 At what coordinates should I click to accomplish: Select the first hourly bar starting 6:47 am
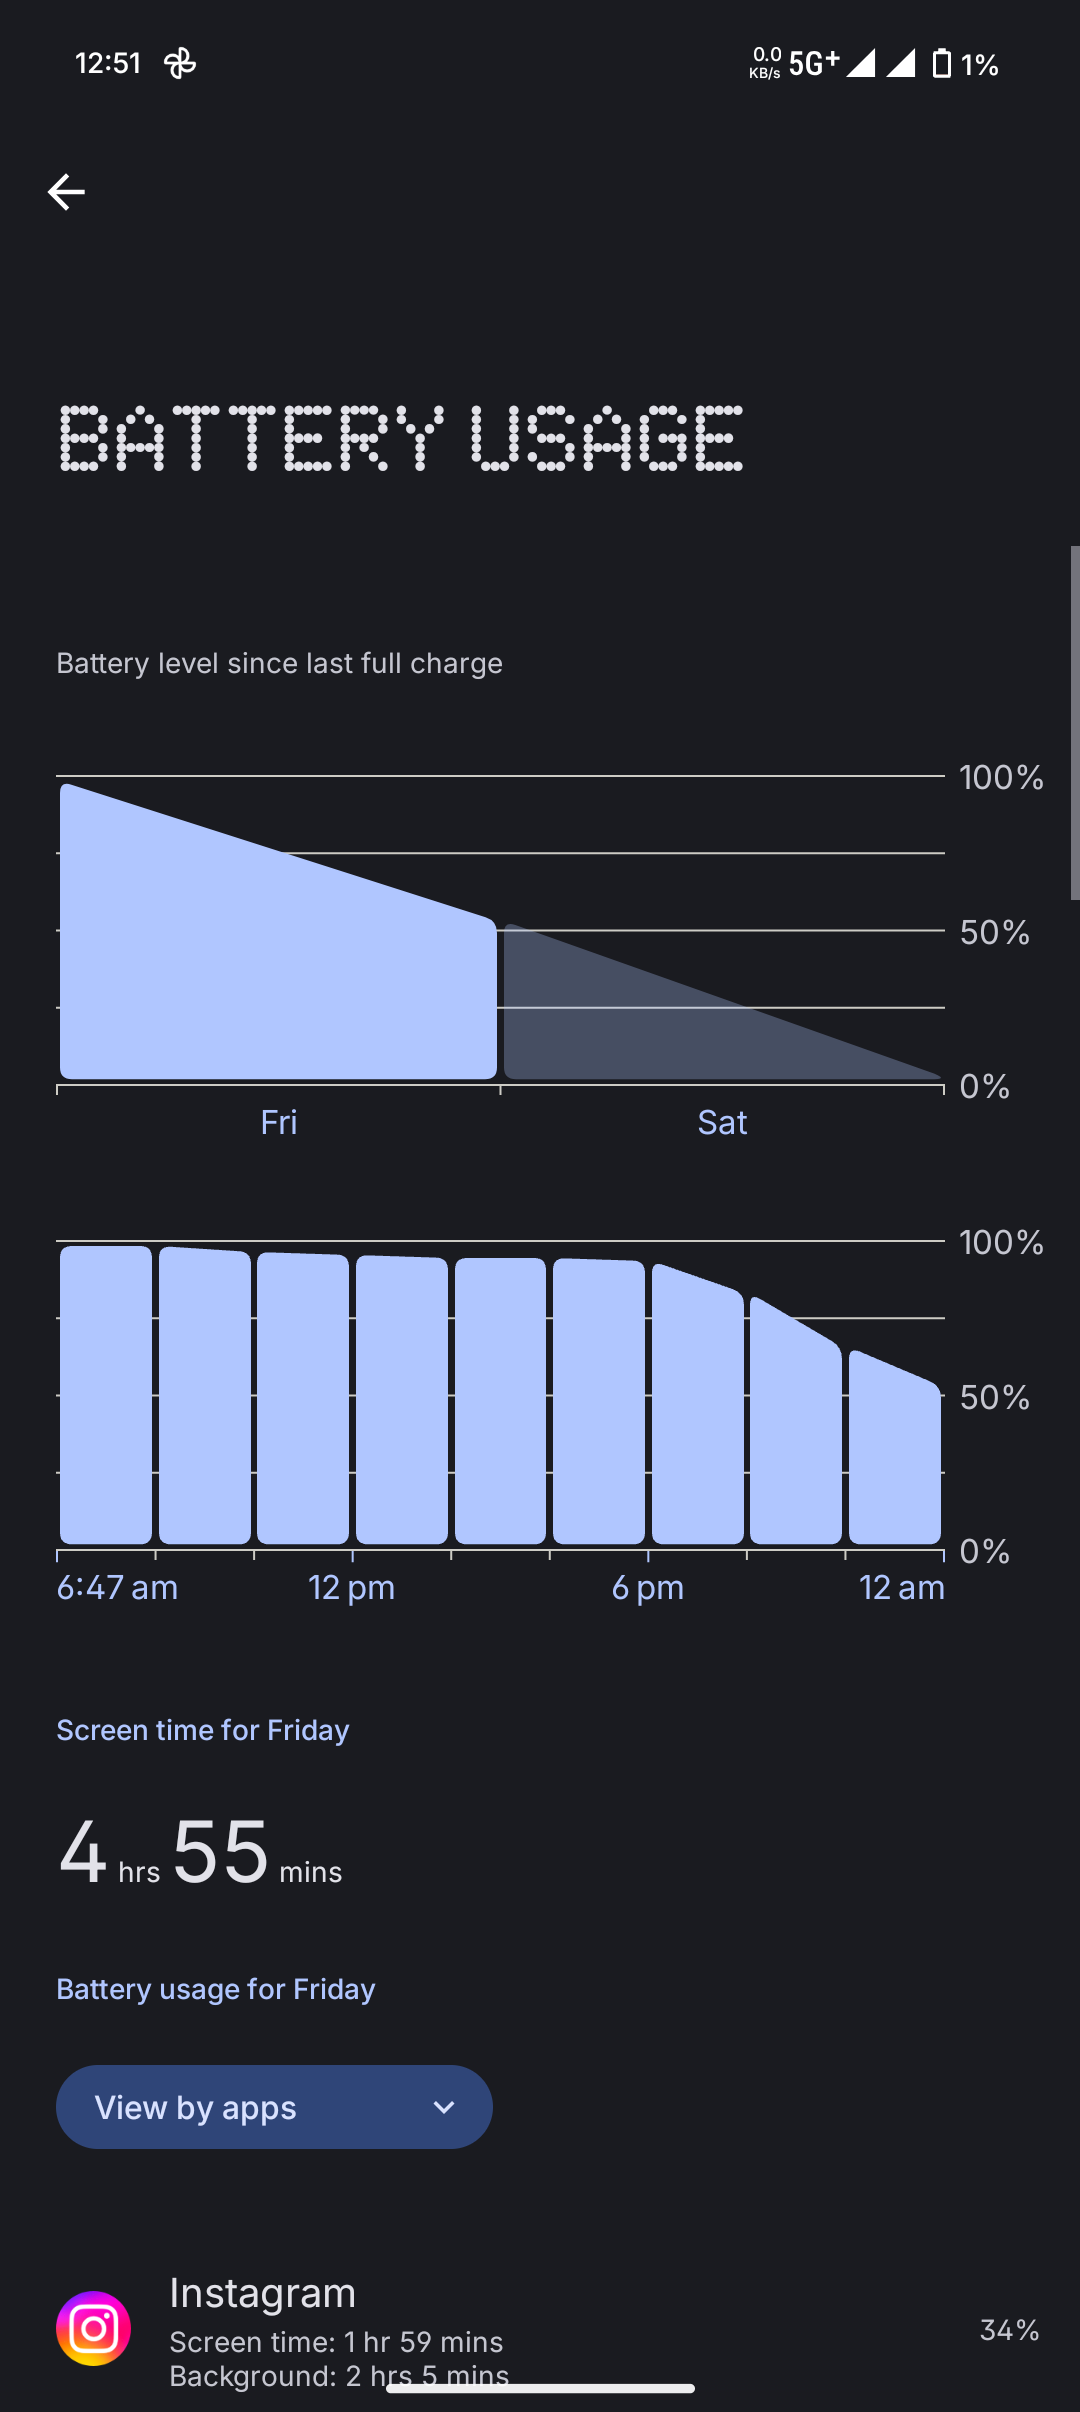pyautogui.click(x=106, y=1395)
